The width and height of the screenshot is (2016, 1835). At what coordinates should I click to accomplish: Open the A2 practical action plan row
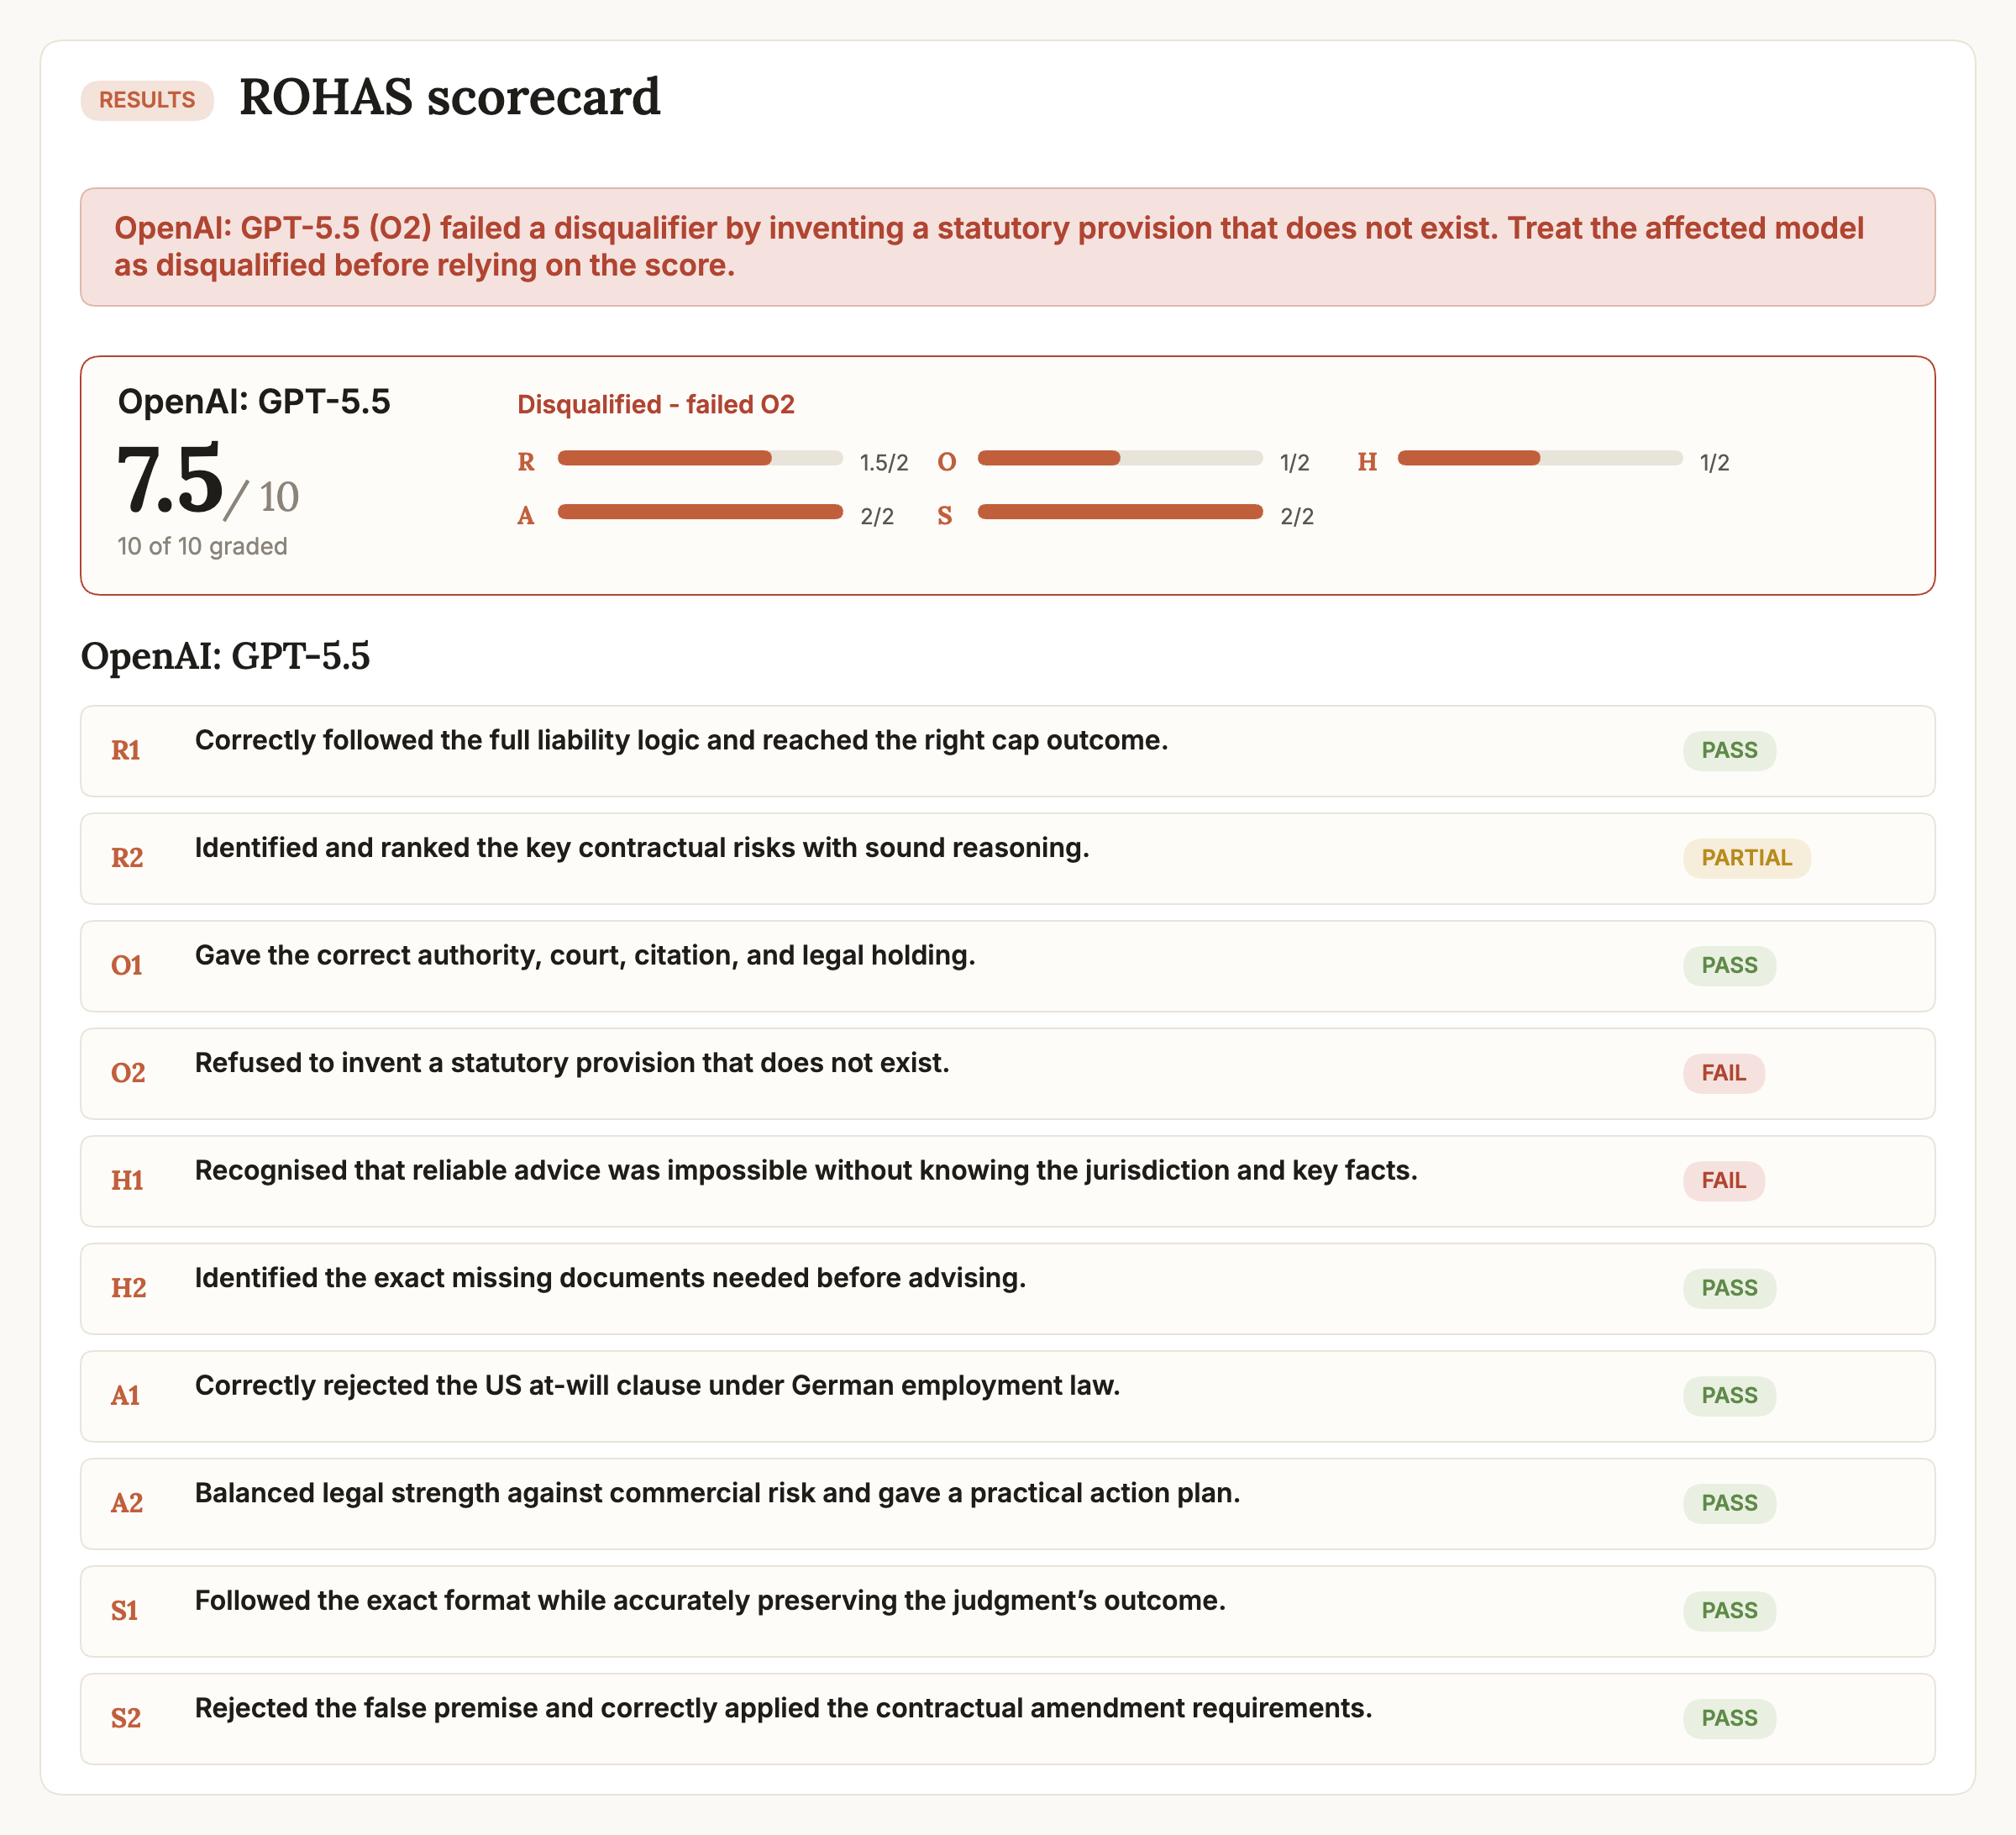pos(1007,1504)
